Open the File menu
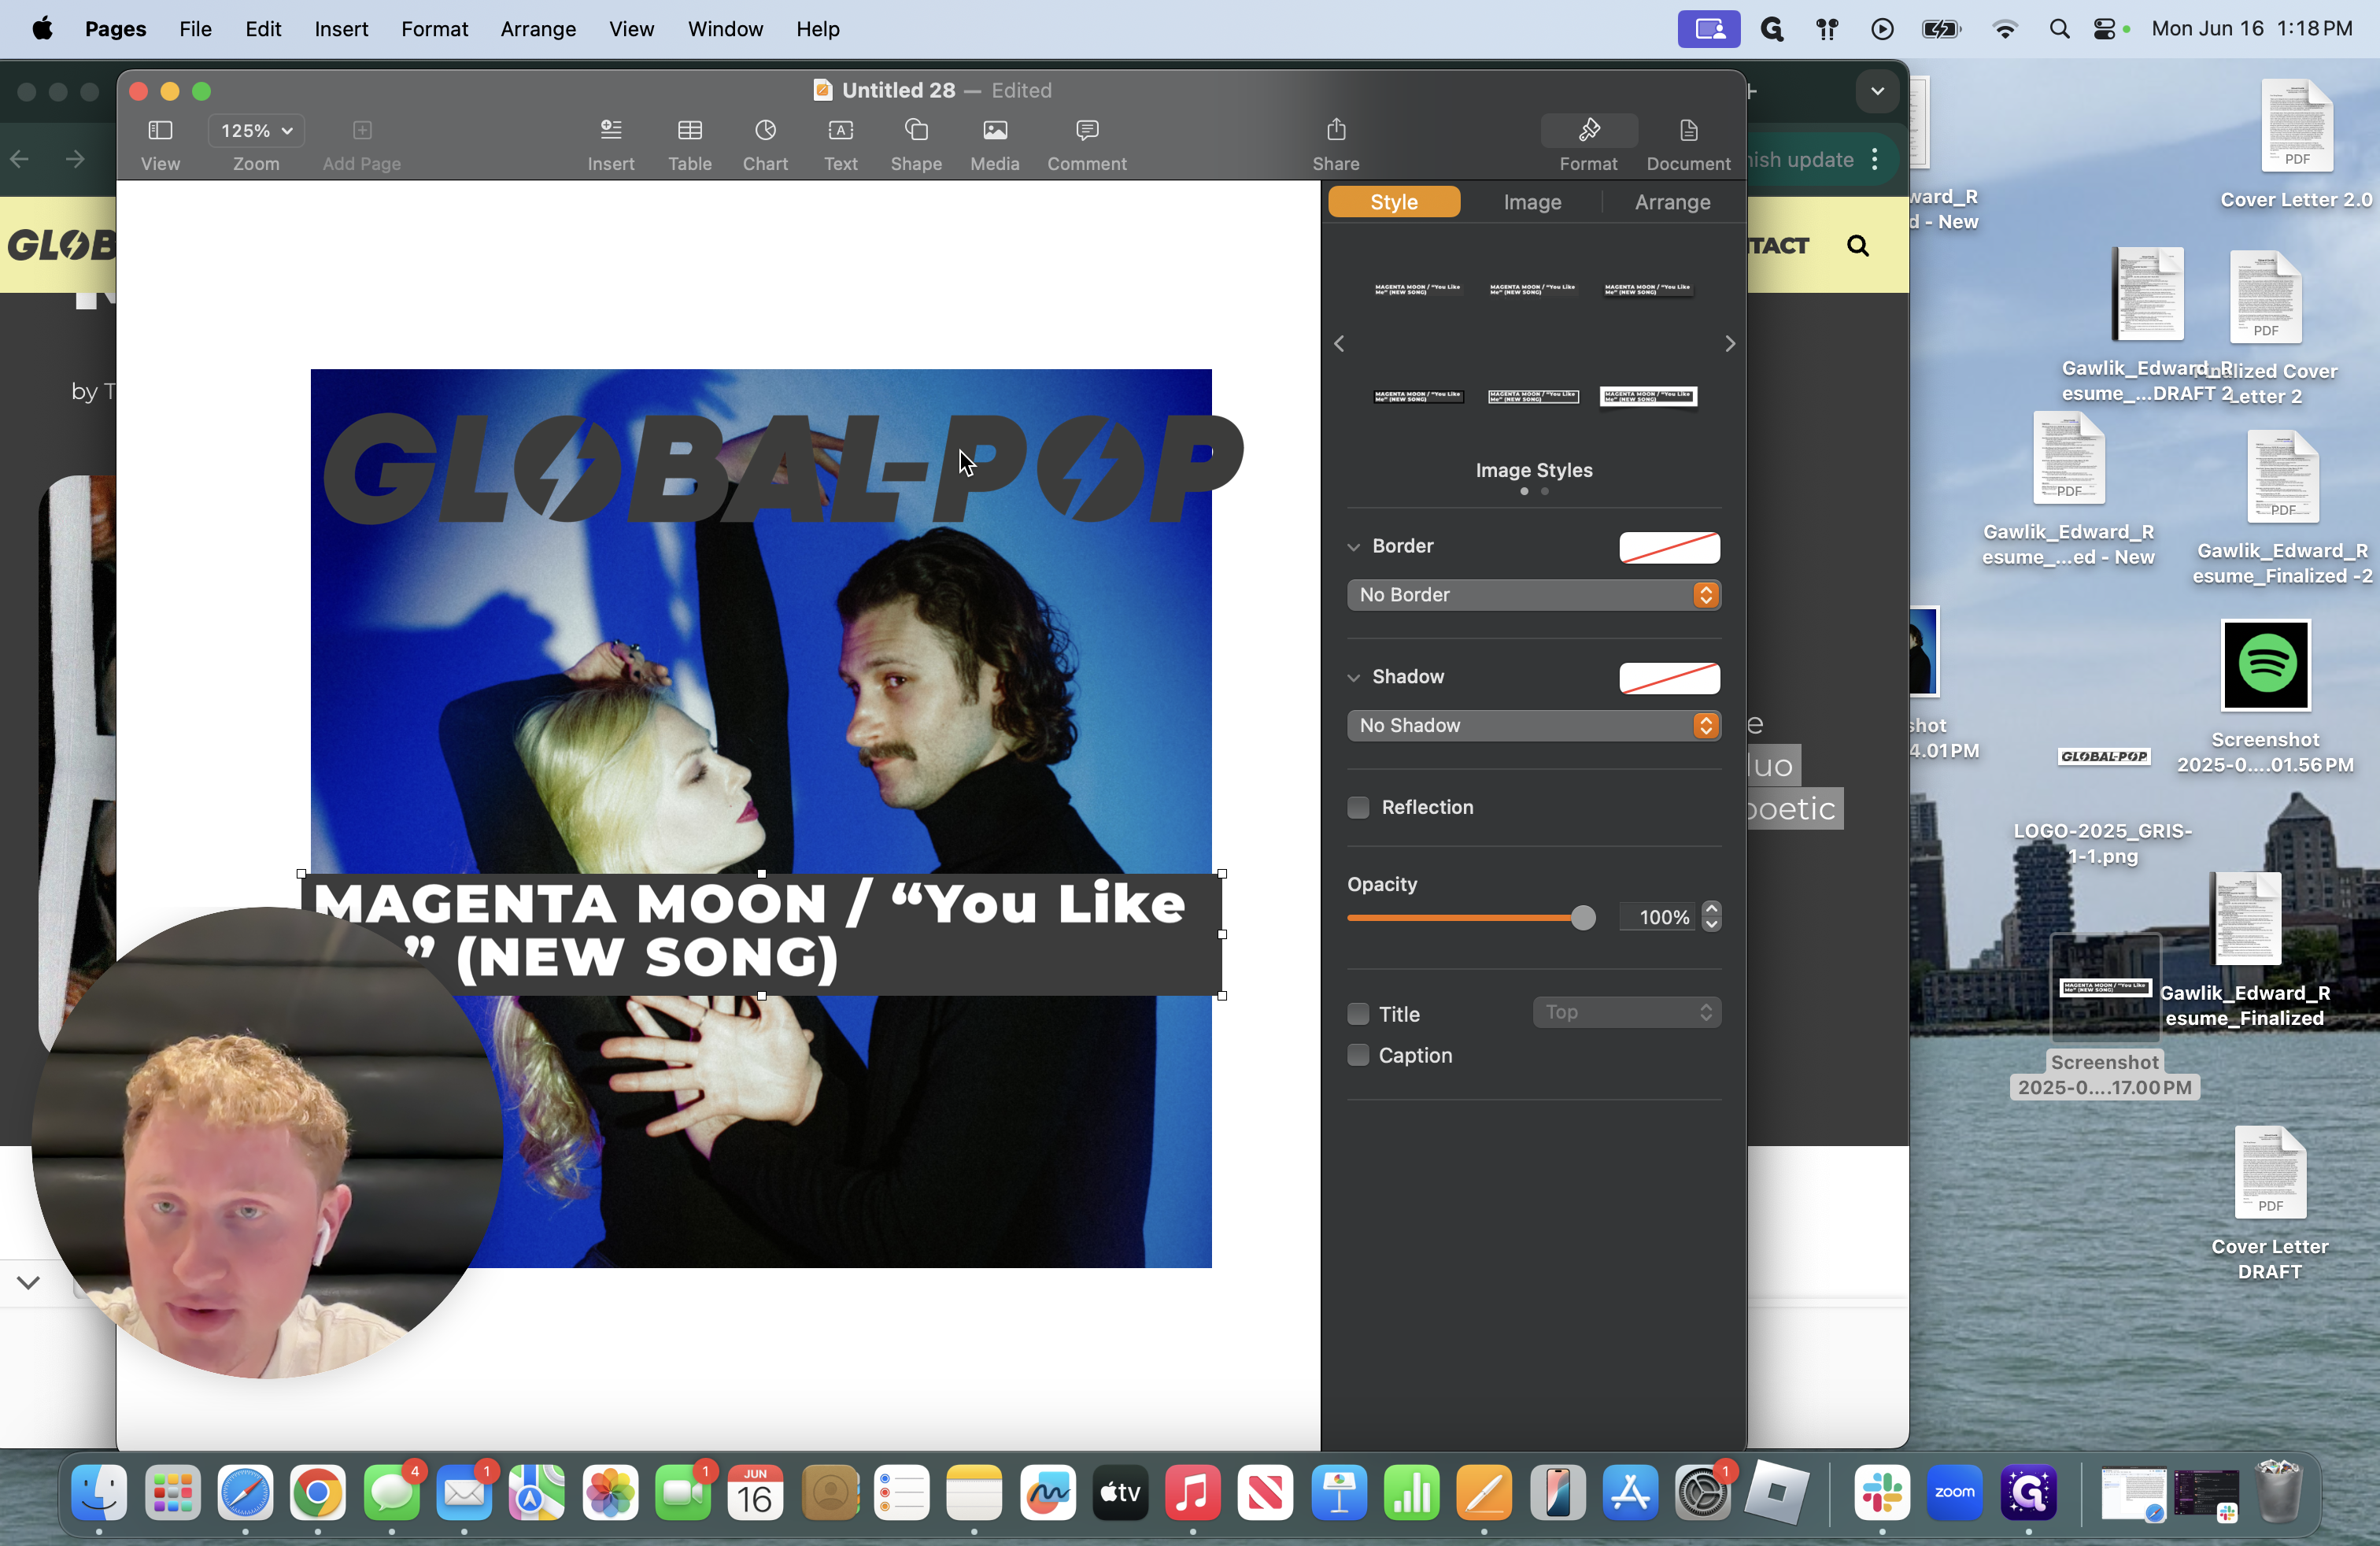This screenshot has height=1546, width=2380. point(195,29)
